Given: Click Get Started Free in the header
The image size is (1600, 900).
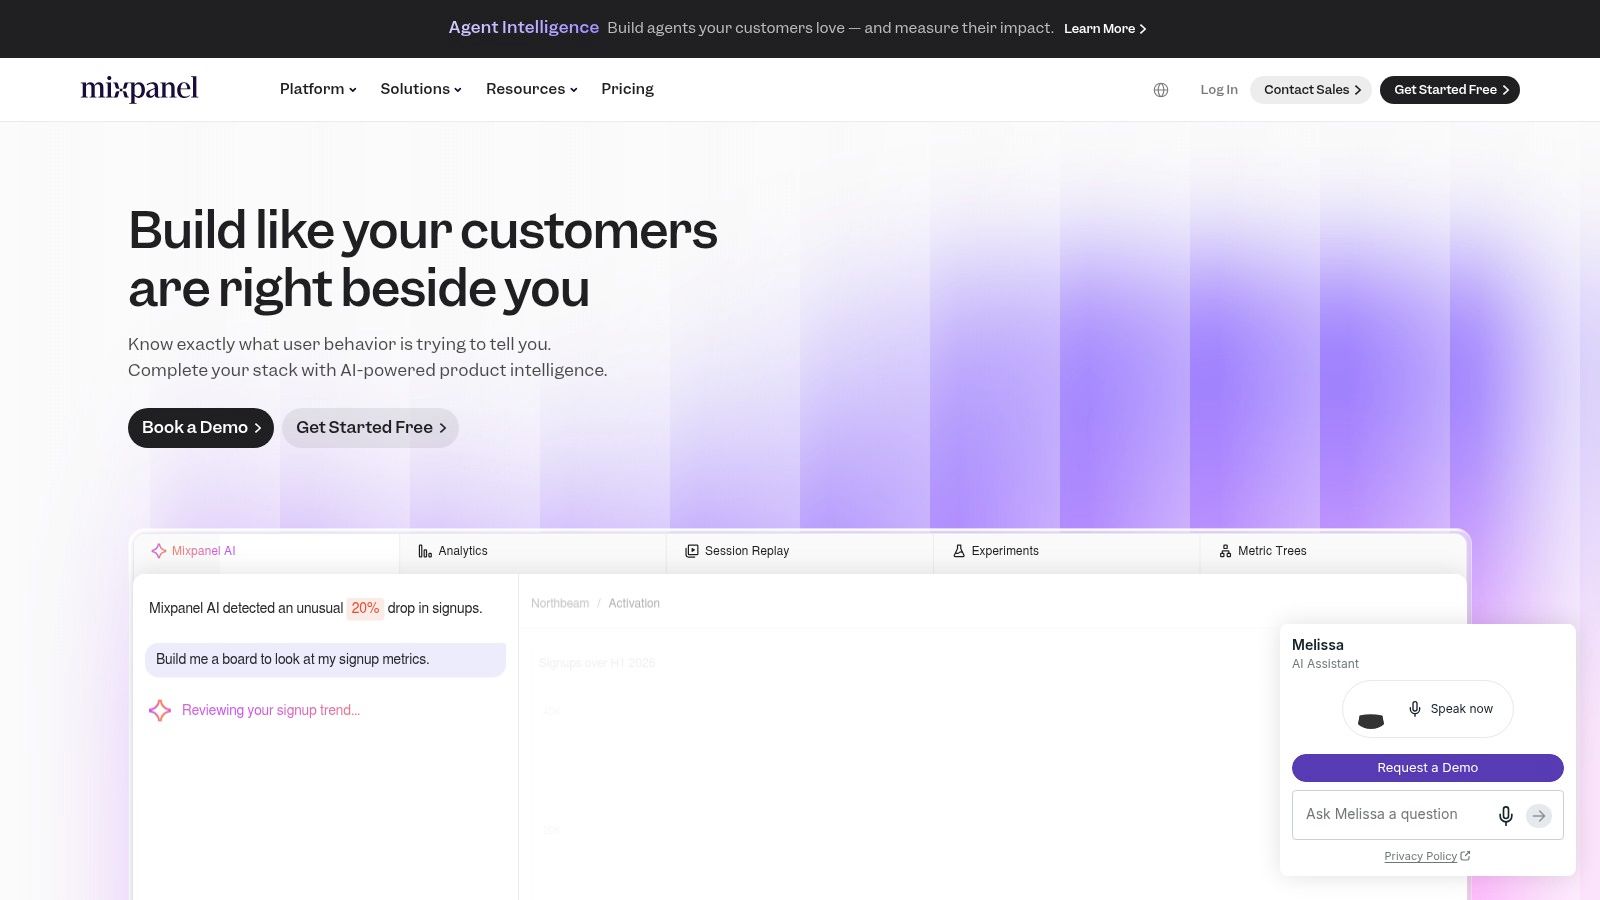Looking at the screenshot, I should (x=1450, y=90).
